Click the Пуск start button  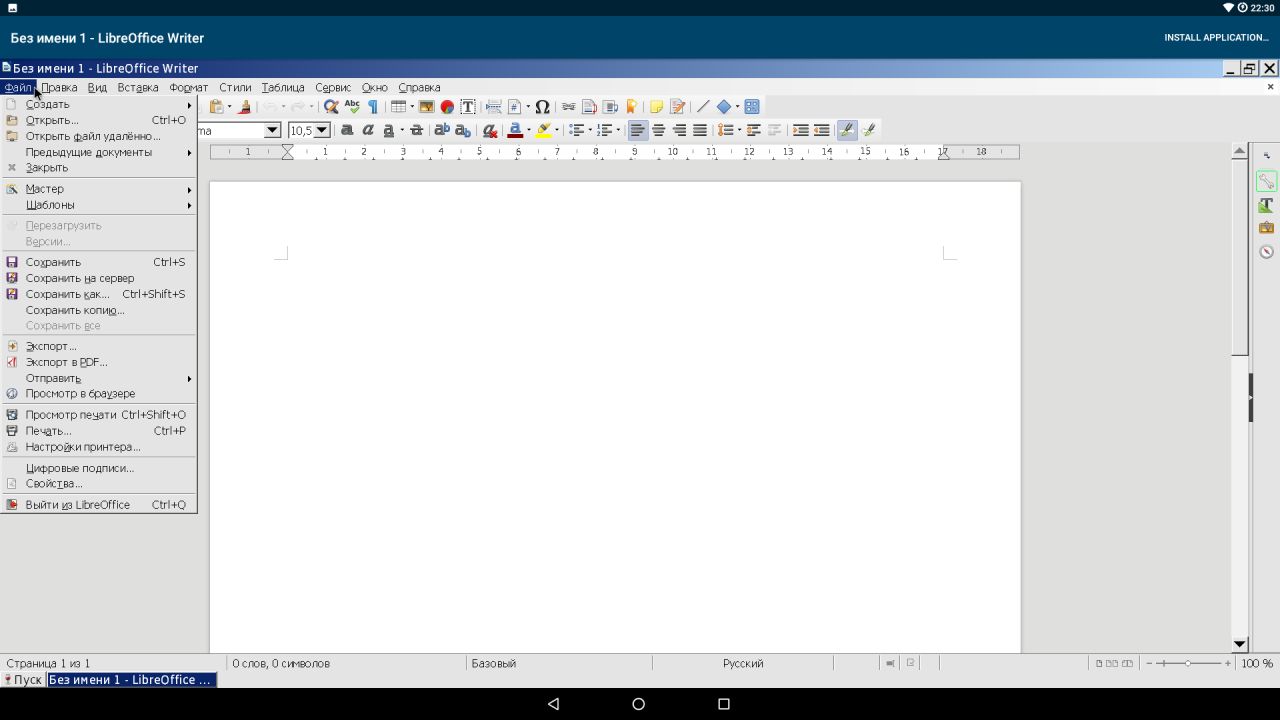pos(22,680)
